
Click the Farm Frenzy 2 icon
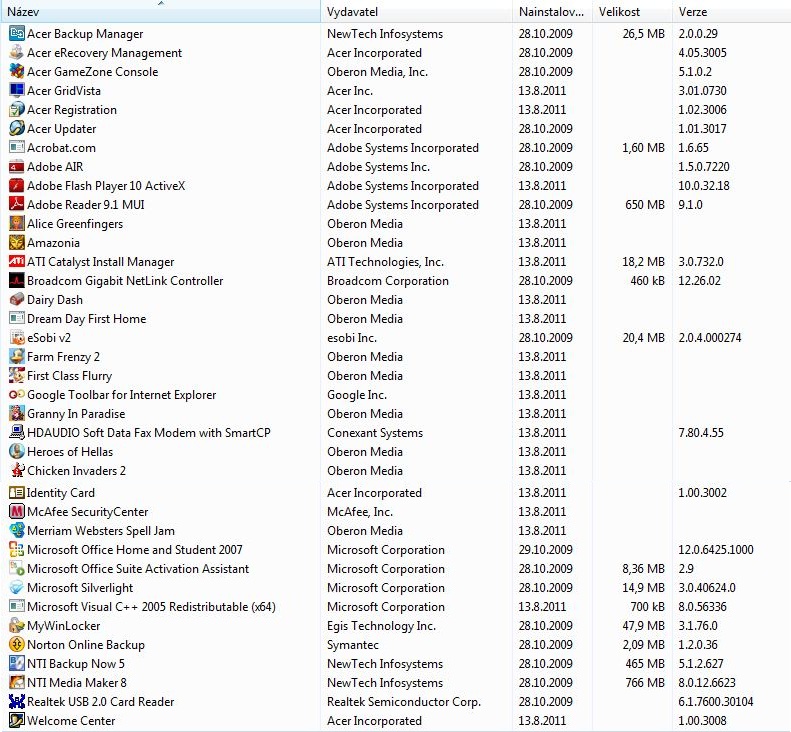pos(17,356)
